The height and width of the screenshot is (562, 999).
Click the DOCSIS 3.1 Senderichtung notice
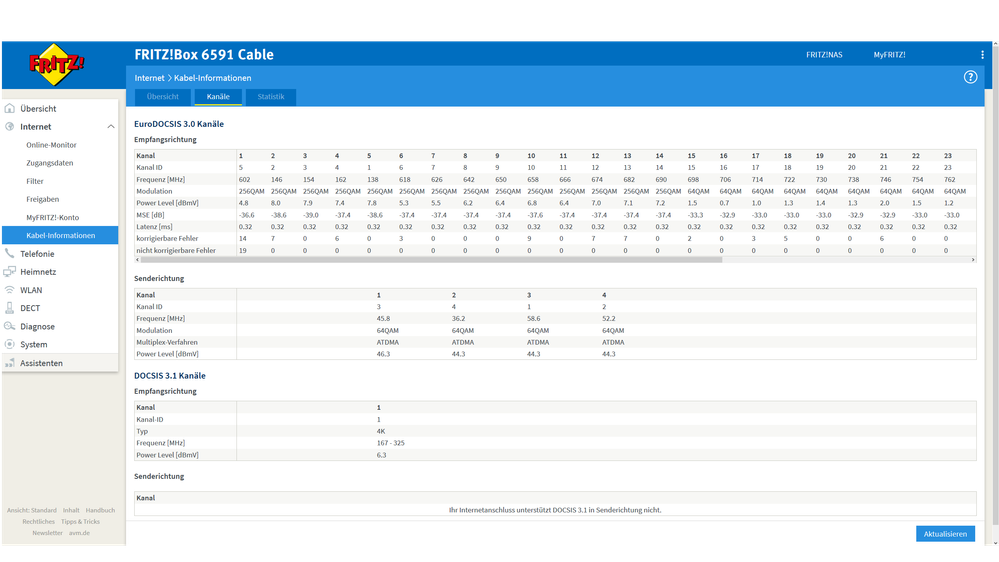[555, 510]
